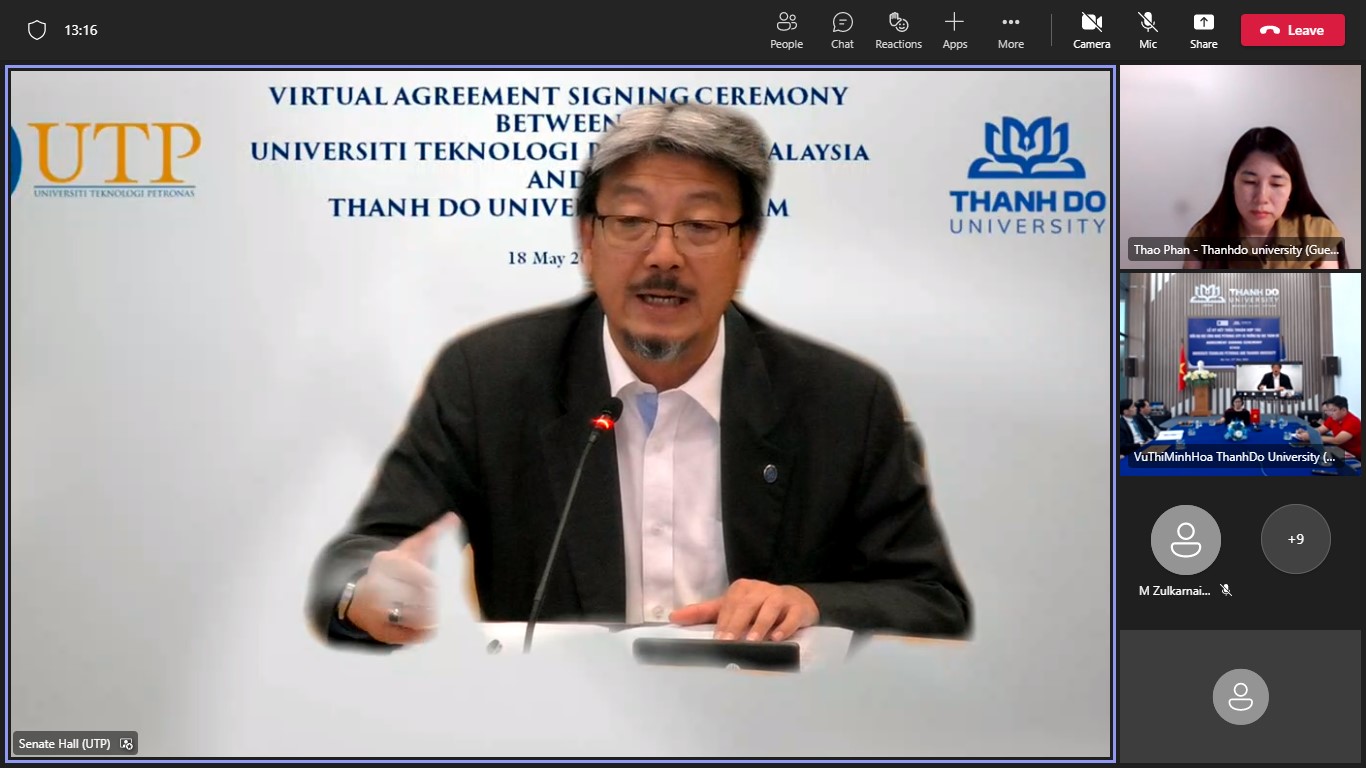
Task: Open the More actions menu
Action: coord(1010,30)
